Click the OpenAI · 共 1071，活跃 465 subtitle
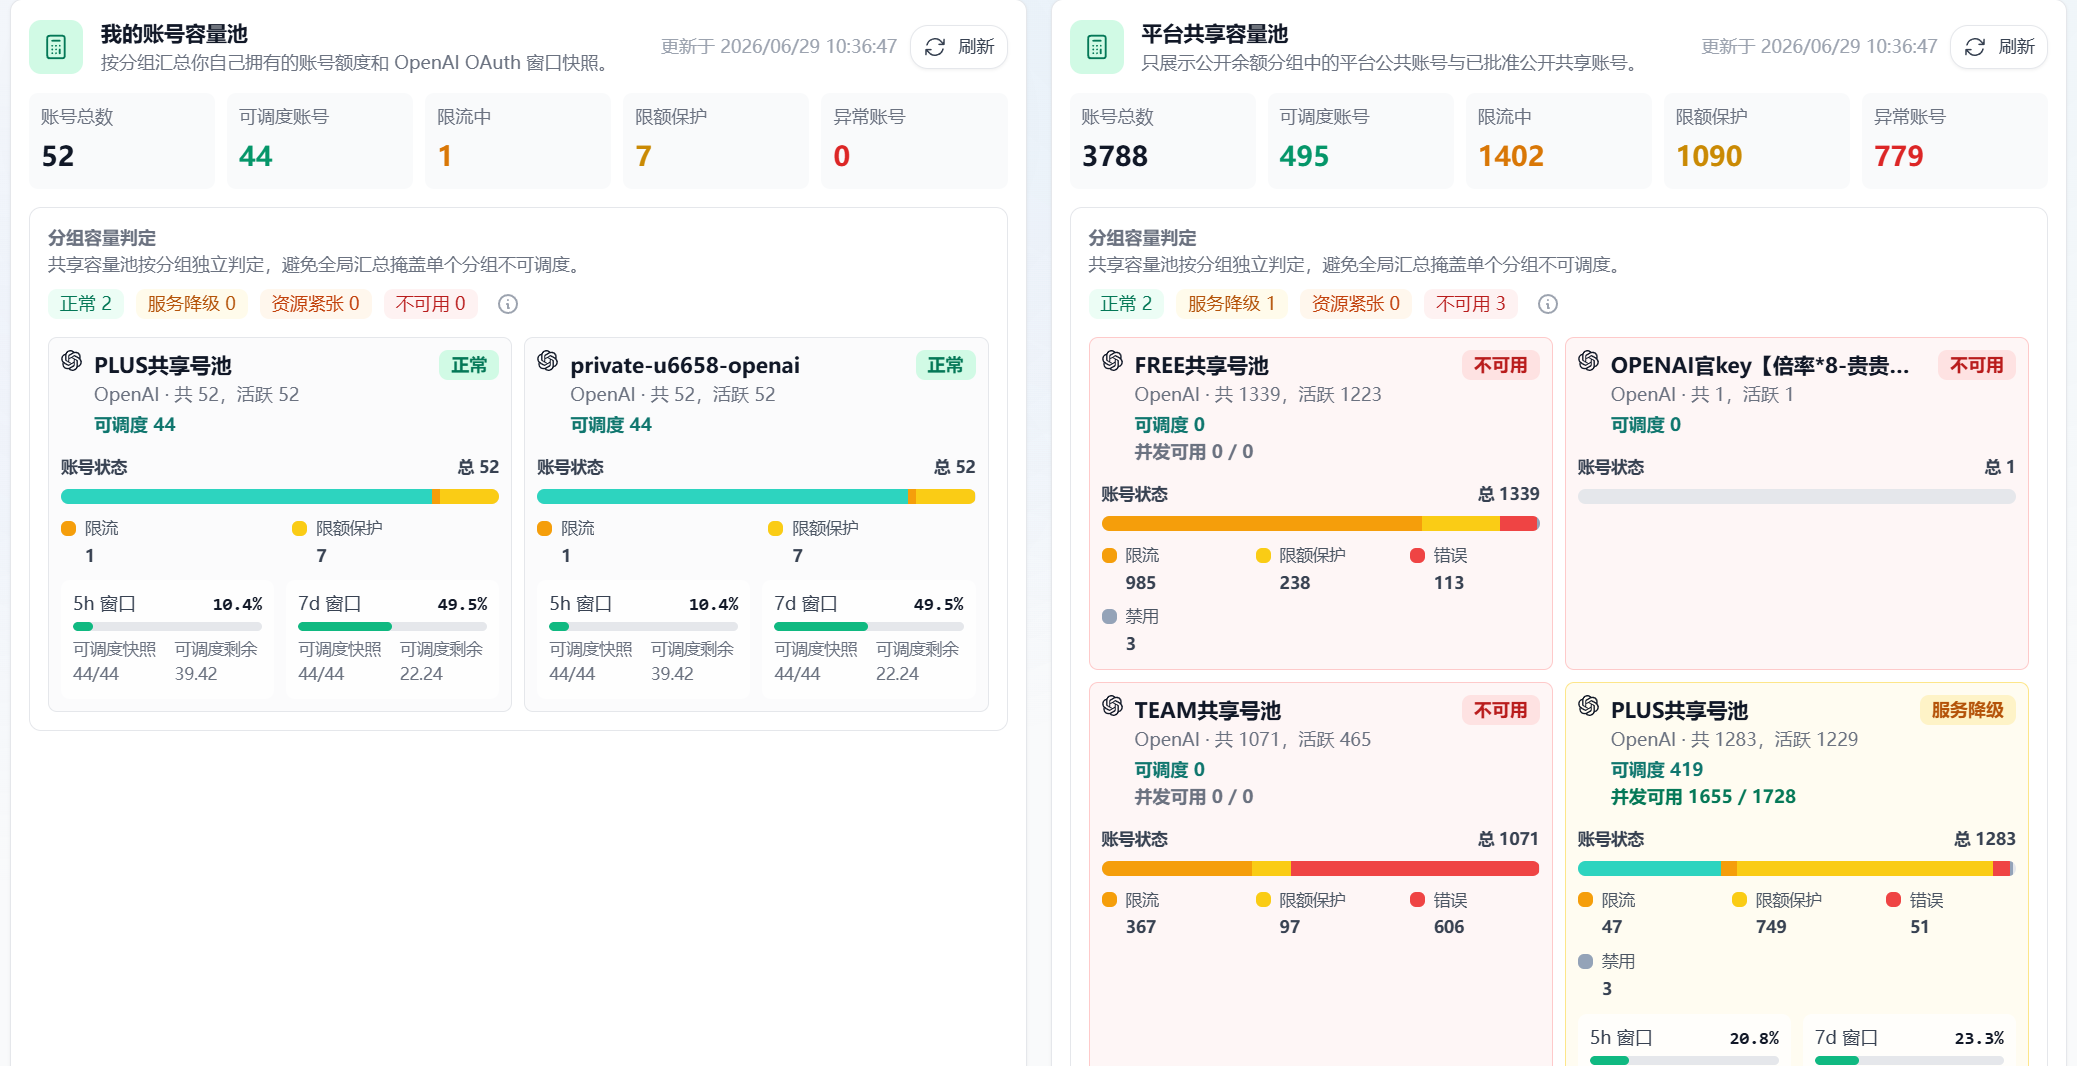The height and width of the screenshot is (1066, 2077). click(x=1252, y=740)
